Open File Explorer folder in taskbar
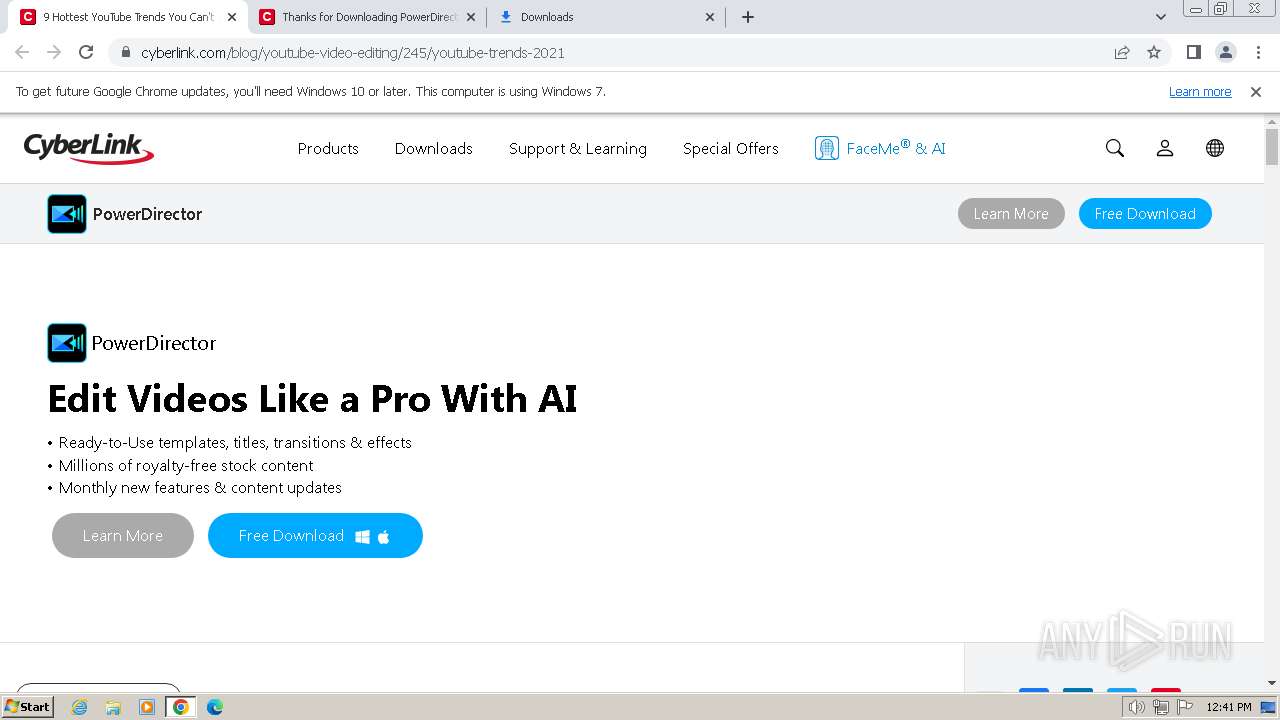1280x720 pixels. [113, 707]
